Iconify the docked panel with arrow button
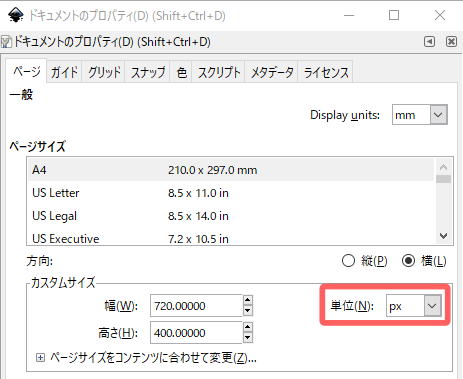Viewport: 463px width, 379px height. click(x=429, y=42)
